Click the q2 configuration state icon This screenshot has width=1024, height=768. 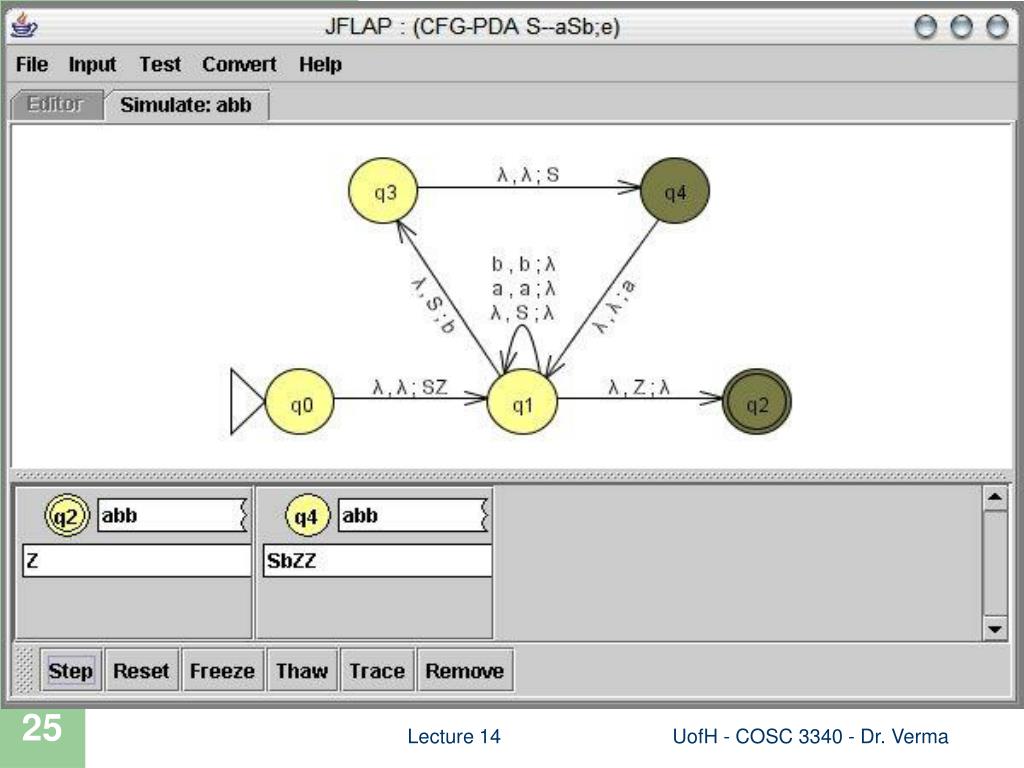coord(67,515)
